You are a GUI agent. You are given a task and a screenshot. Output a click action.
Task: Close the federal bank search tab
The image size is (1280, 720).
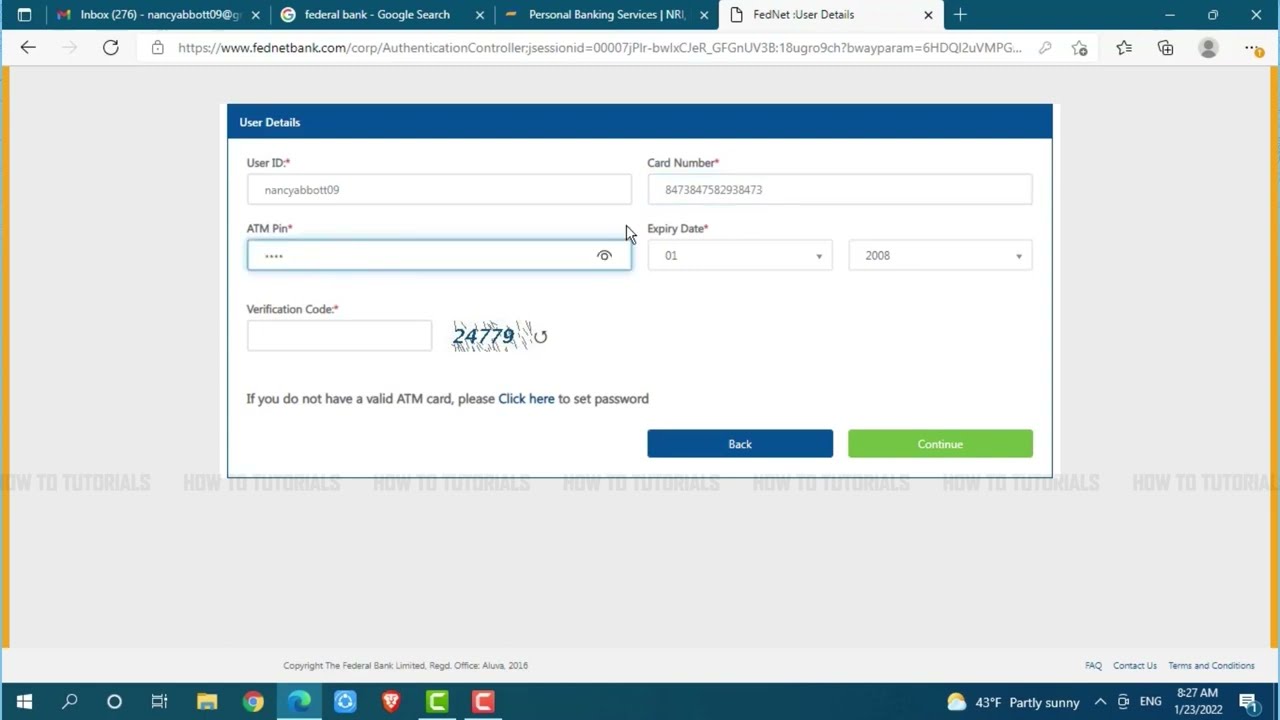tap(480, 15)
